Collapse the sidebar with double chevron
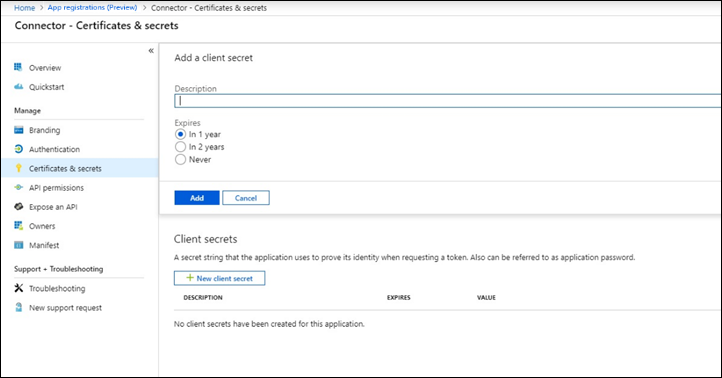 pos(151,51)
